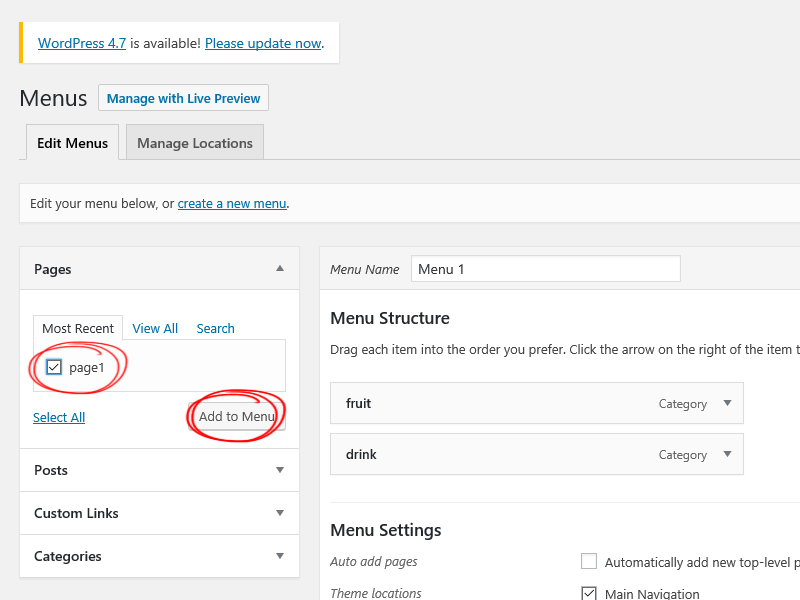The height and width of the screenshot is (600, 800).
Task: Uncheck the page1 checkbox
Action: coord(54,367)
